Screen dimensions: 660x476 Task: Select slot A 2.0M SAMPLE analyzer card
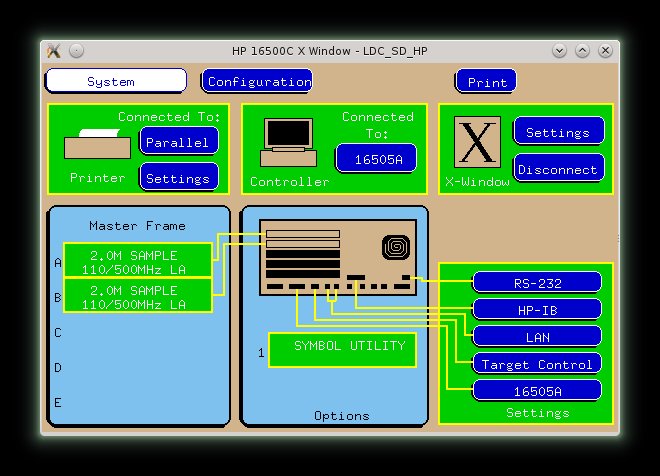138,260
